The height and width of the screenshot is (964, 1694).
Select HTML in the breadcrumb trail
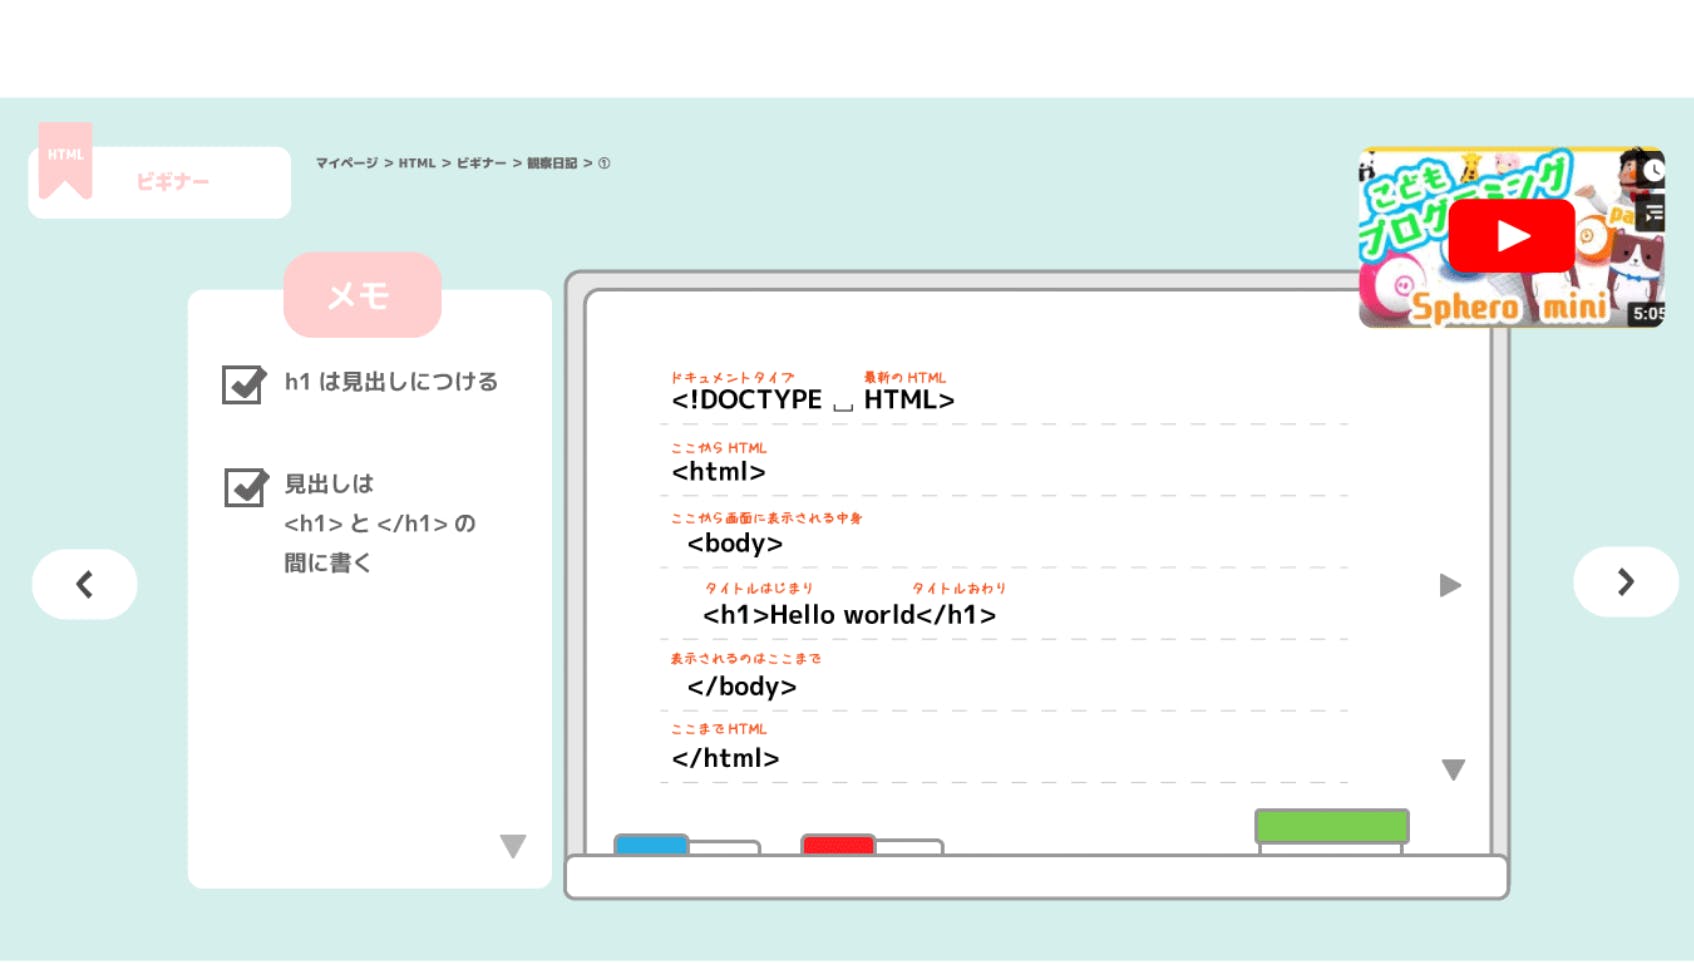417,163
